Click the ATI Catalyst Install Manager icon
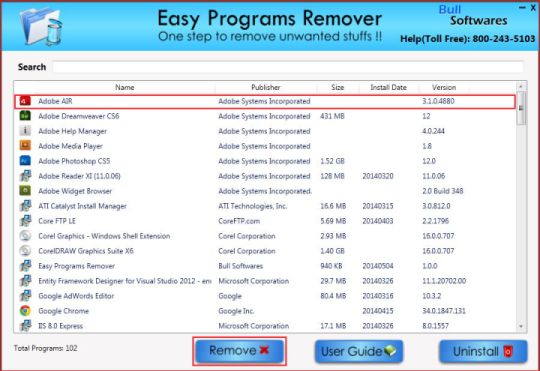540x371 pixels. click(25, 206)
